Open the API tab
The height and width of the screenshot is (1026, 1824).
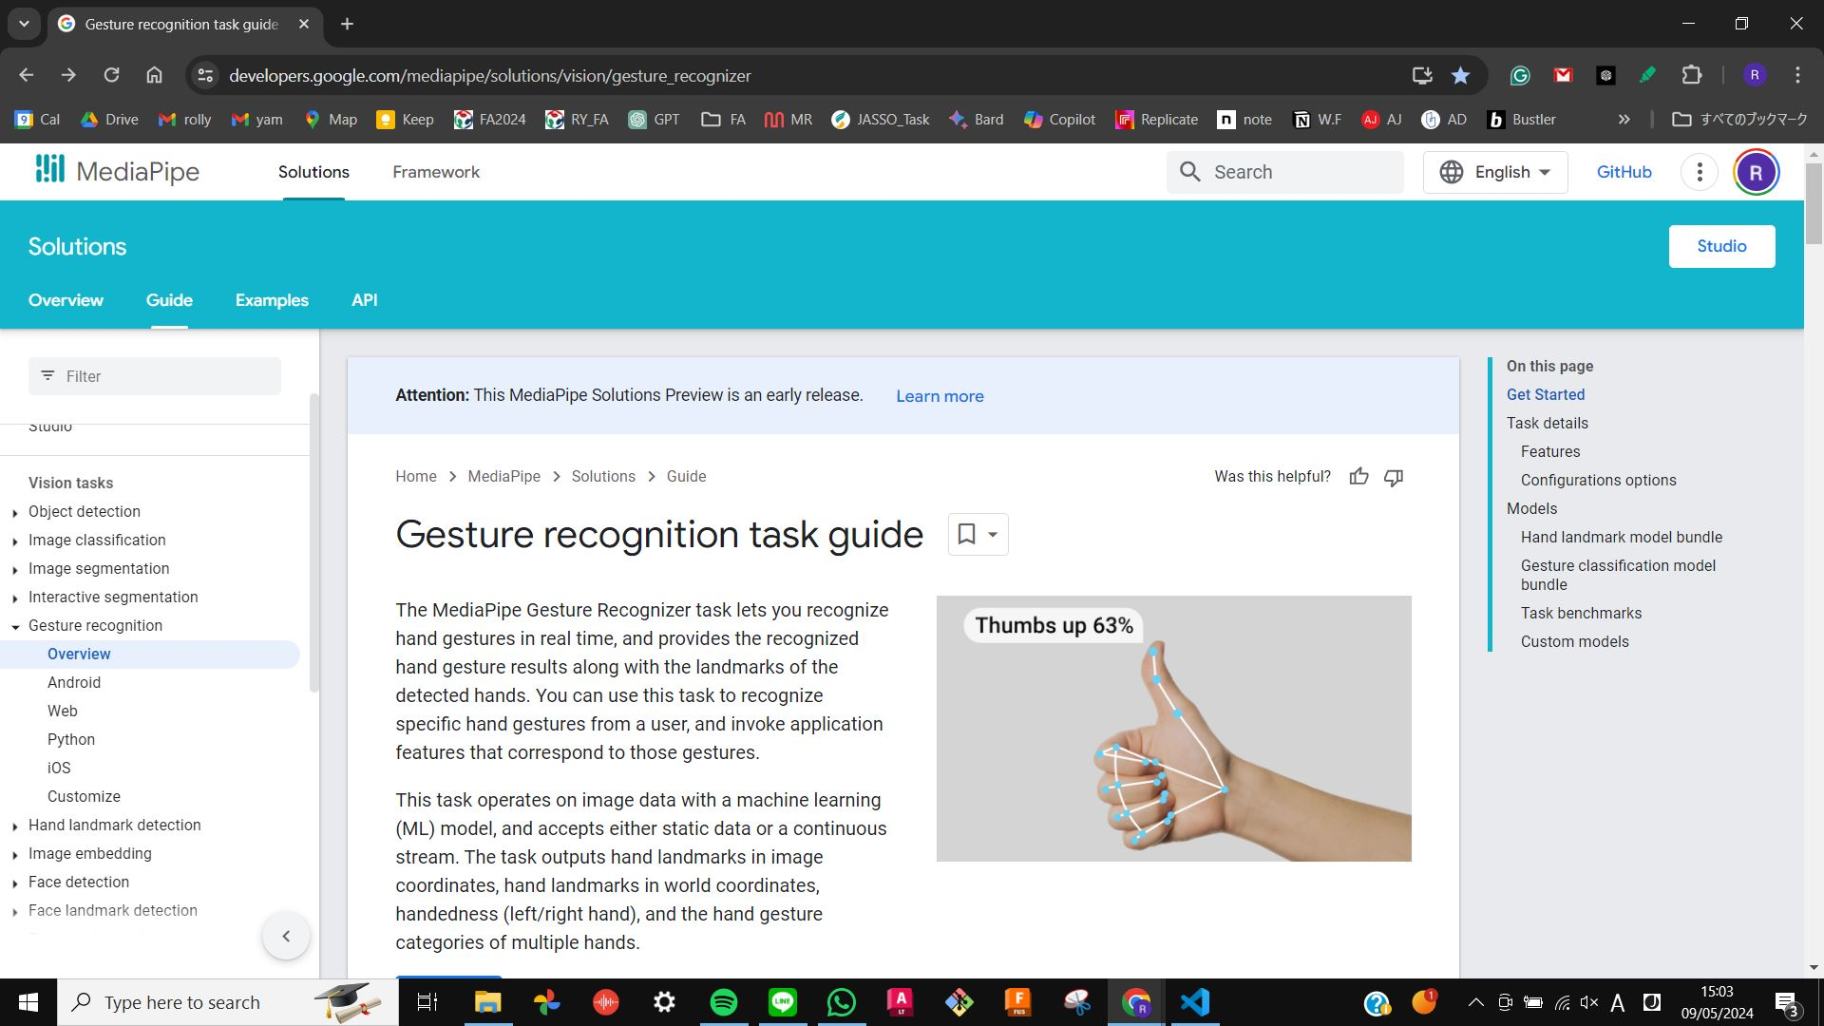coord(364,300)
